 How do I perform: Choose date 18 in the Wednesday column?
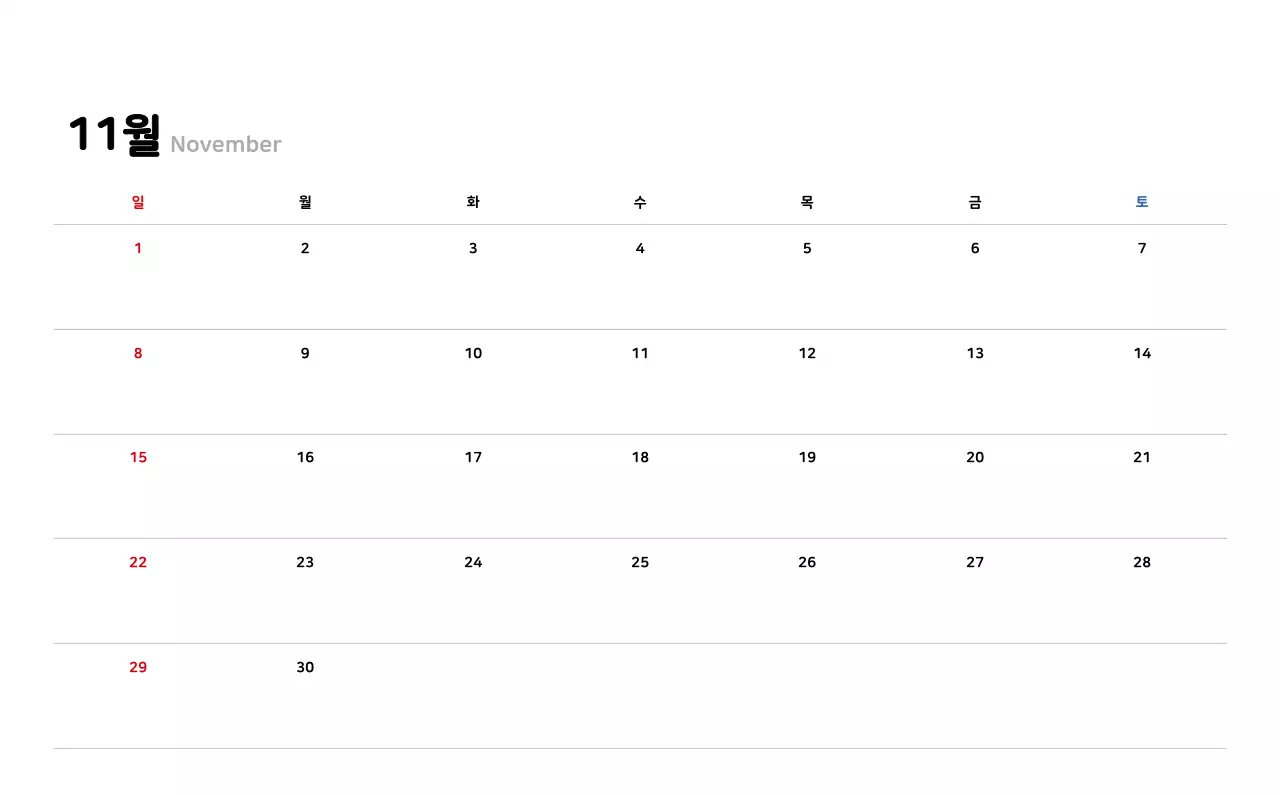(x=640, y=458)
